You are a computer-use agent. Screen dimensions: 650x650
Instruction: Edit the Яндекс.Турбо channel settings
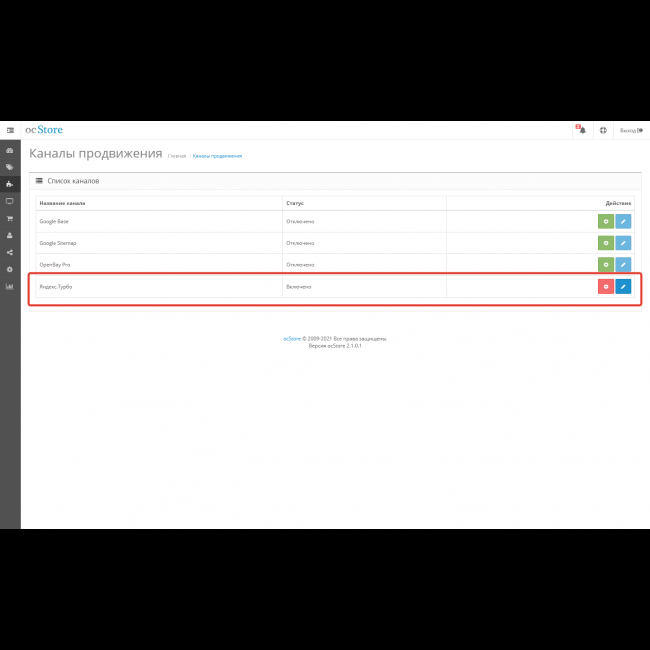[x=623, y=287]
